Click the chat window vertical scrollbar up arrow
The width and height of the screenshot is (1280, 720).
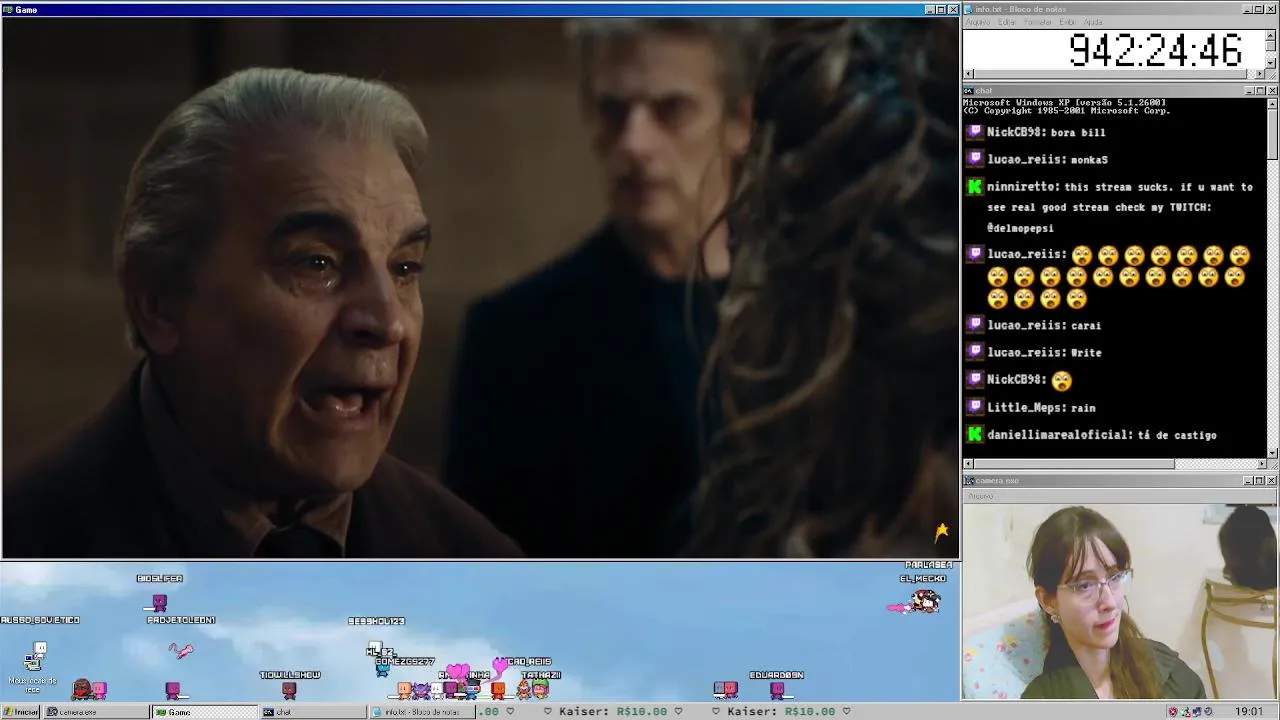[x=1272, y=103]
